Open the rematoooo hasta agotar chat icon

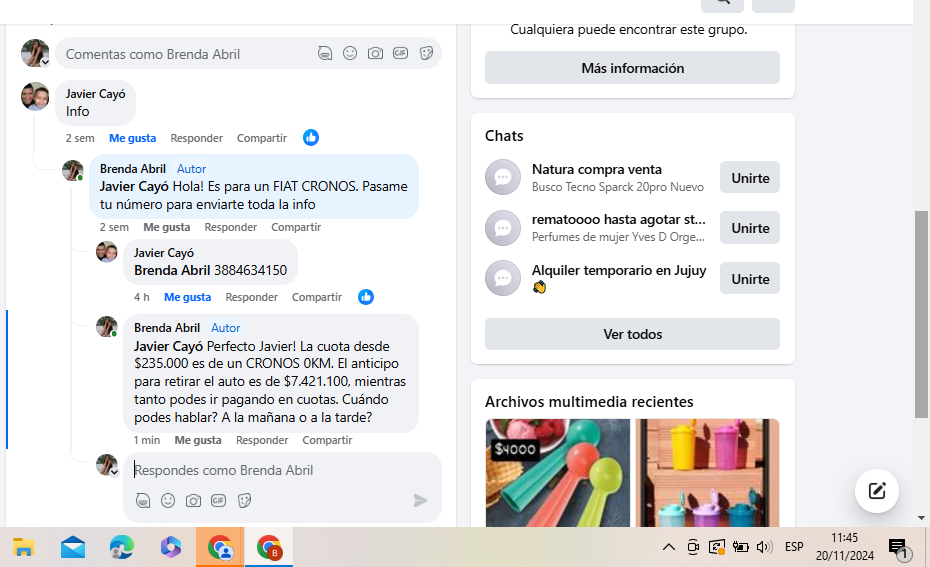tap(503, 228)
